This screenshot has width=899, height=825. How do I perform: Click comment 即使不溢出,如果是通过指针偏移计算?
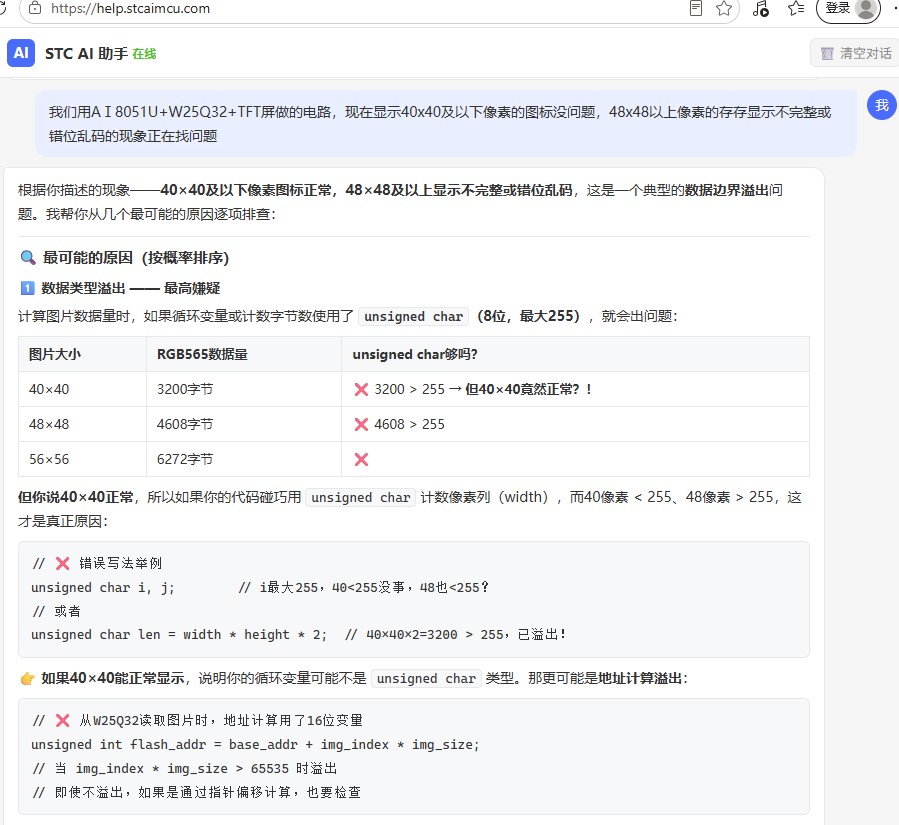pos(197,792)
